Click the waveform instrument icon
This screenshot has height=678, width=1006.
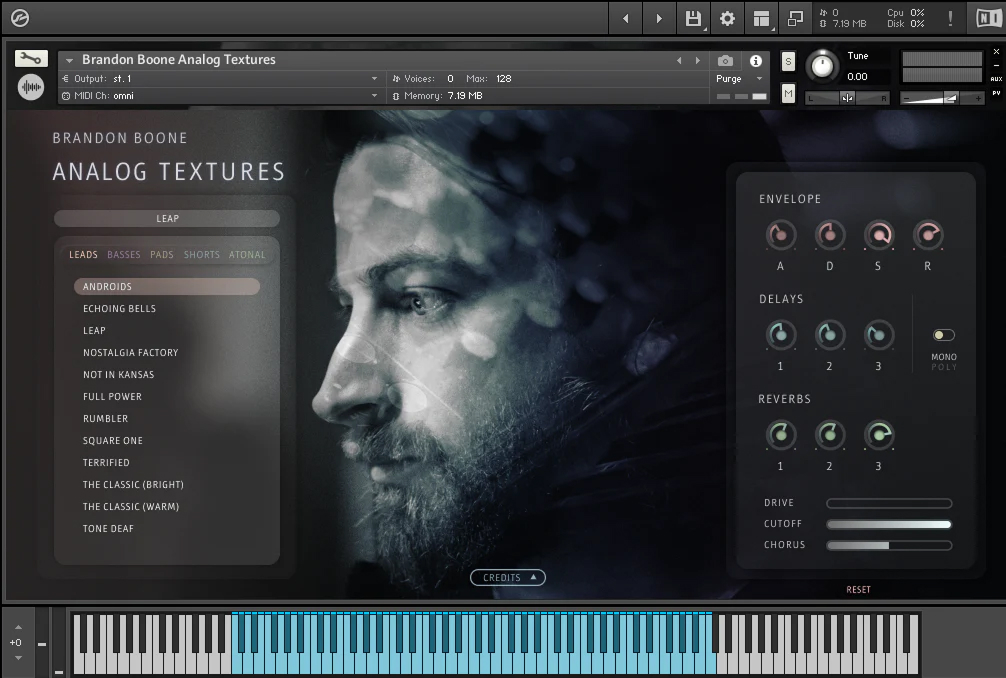(x=31, y=87)
